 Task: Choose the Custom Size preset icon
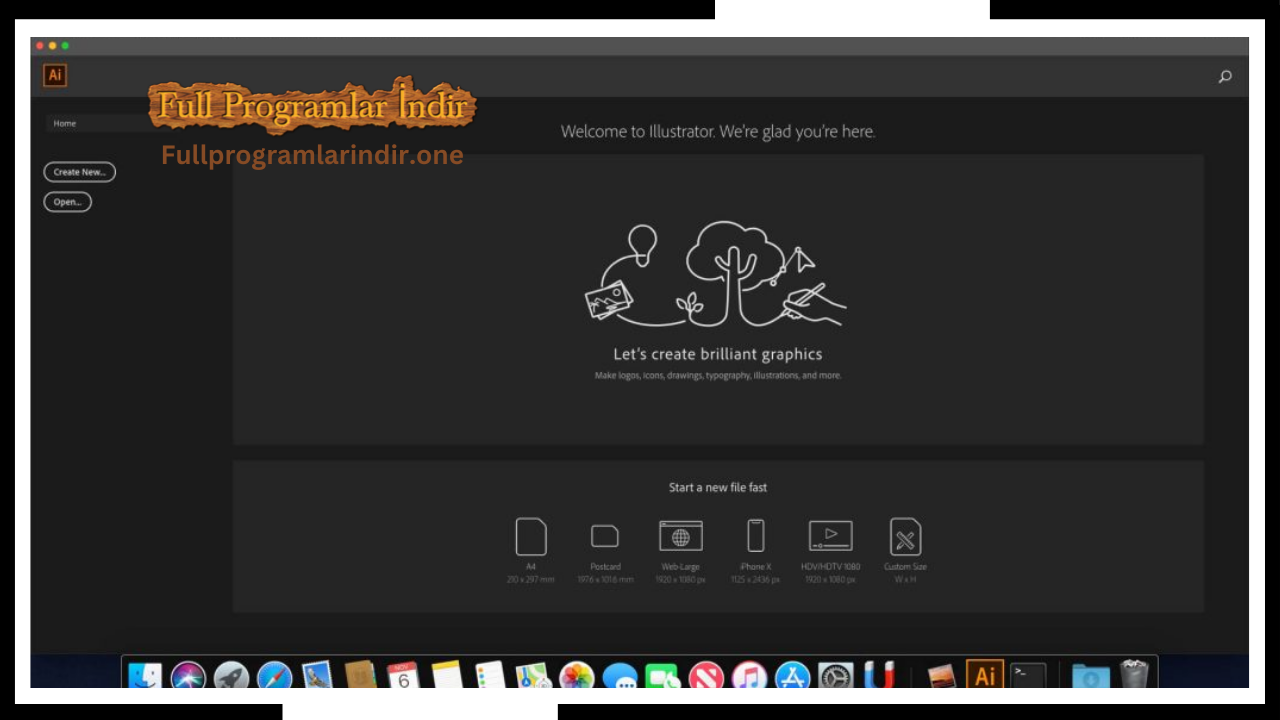click(x=905, y=536)
